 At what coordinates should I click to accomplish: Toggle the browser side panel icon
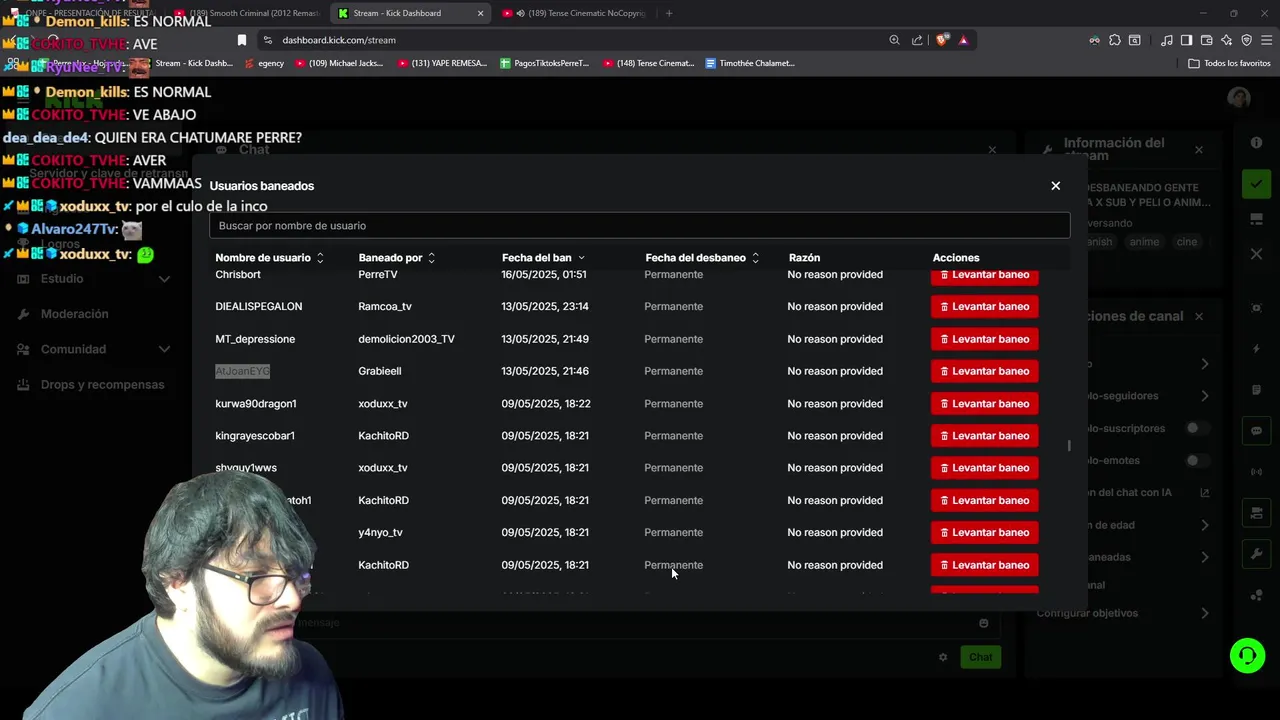point(1186,40)
